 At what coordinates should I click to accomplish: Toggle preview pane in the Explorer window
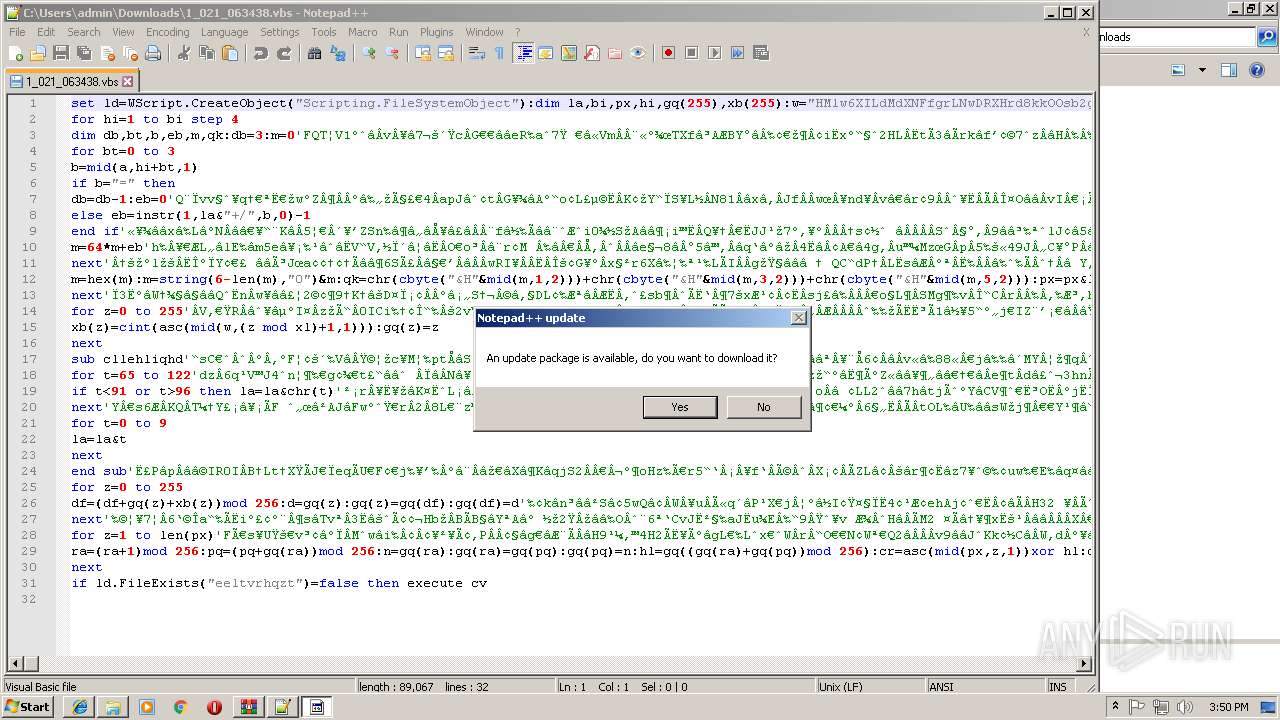[x=1229, y=70]
